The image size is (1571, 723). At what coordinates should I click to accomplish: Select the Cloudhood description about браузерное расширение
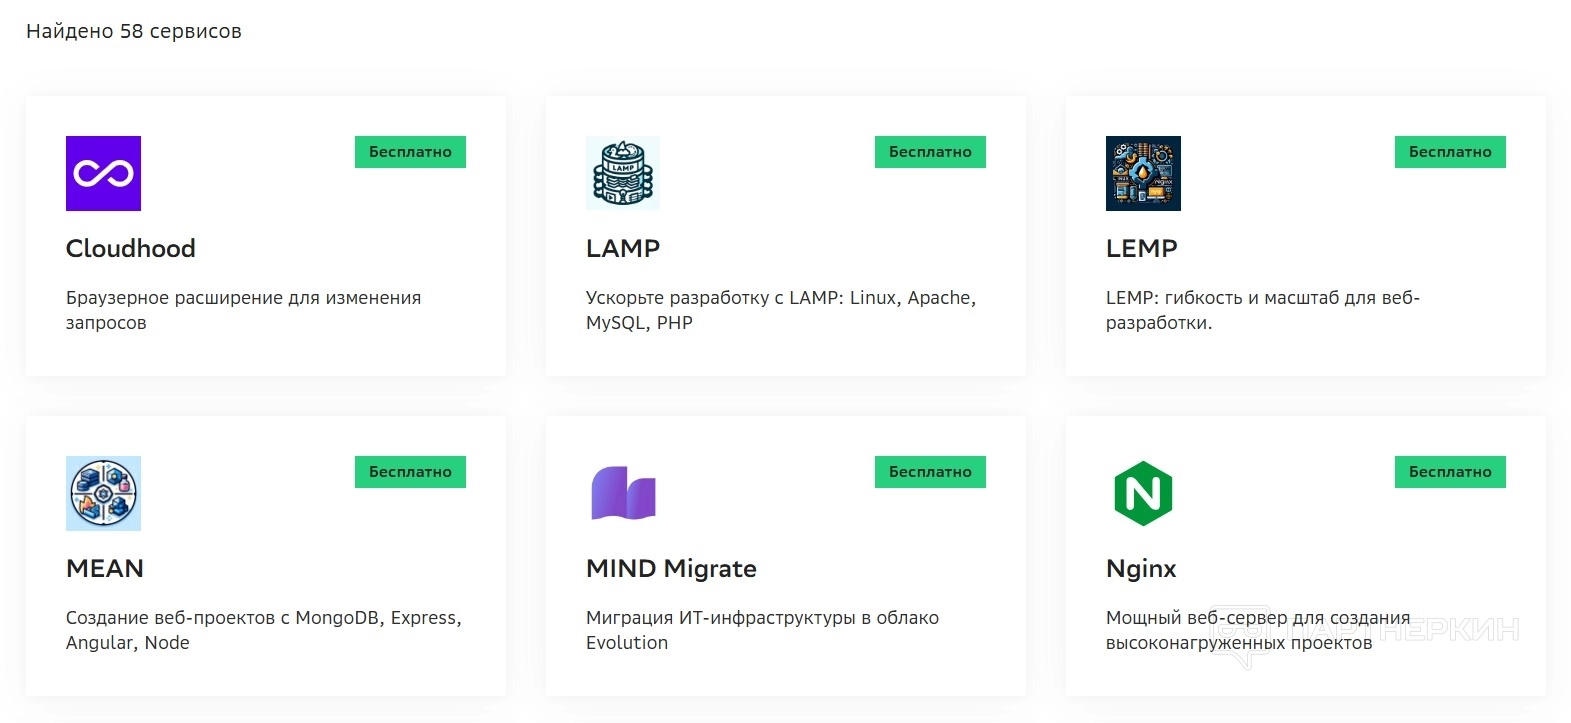(x=243, y=310)
